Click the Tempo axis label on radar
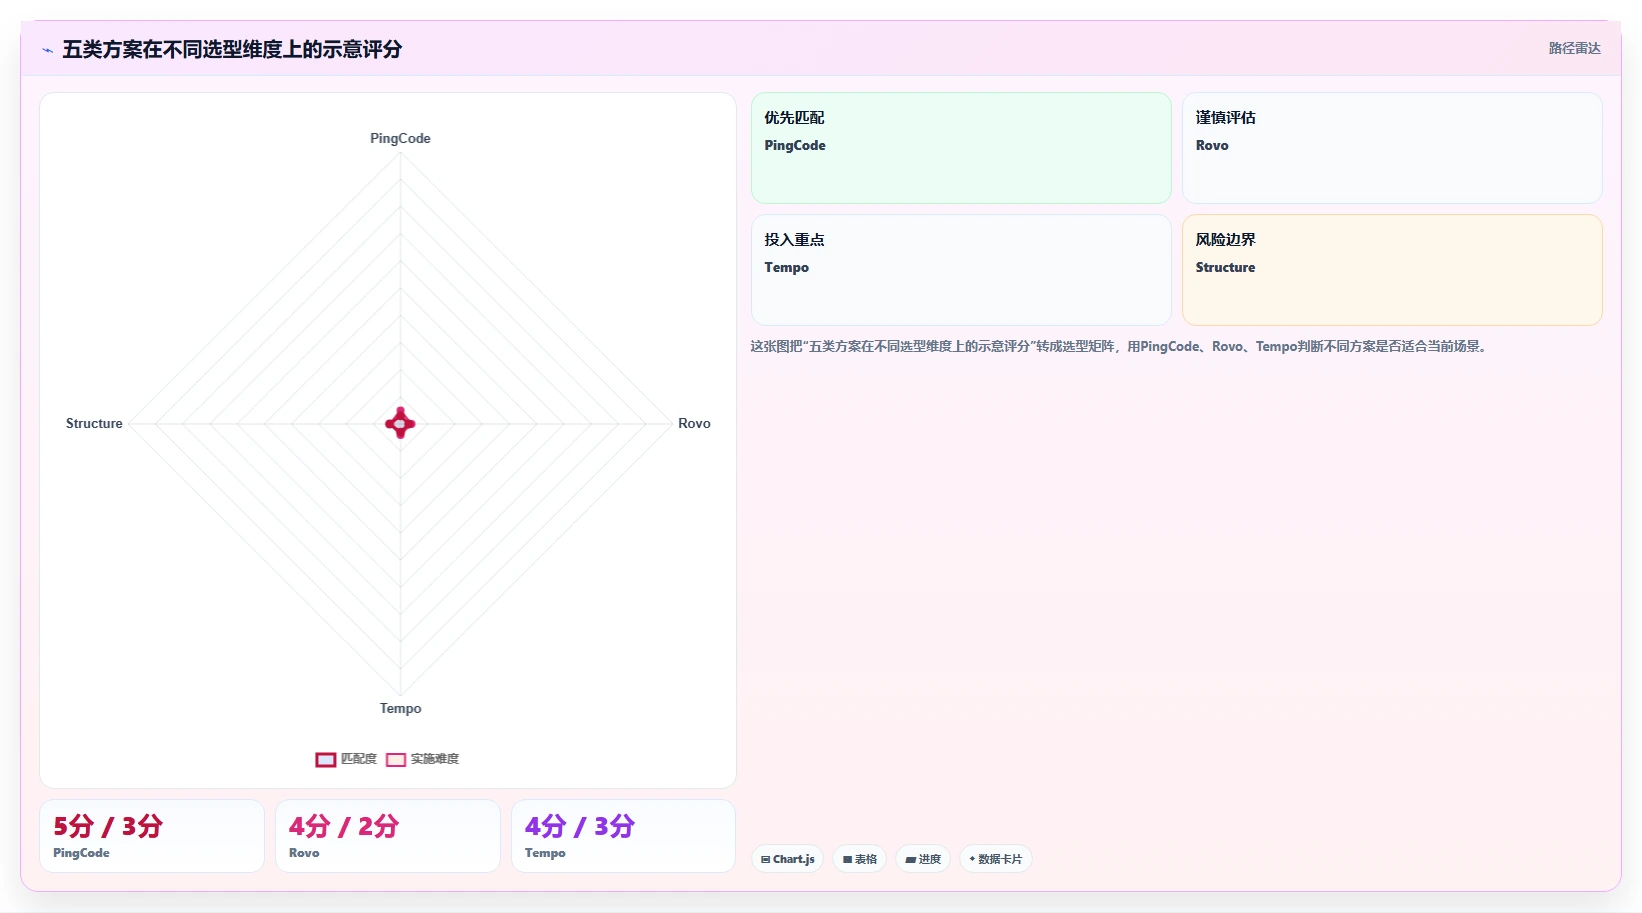Image resolution: width=1642 pixels, height=913 pixels. (400, 708)
